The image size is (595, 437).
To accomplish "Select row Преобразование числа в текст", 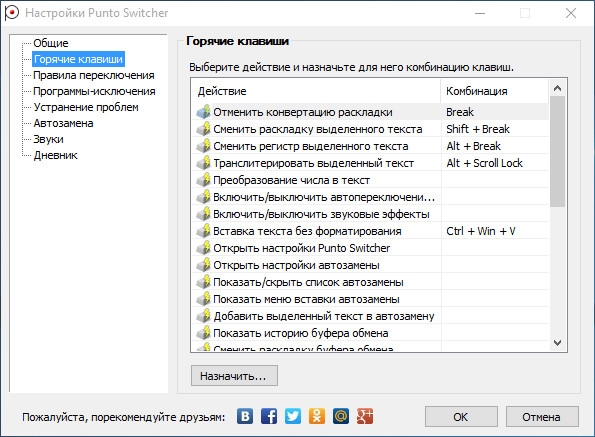I will click(x=370, y=180).
